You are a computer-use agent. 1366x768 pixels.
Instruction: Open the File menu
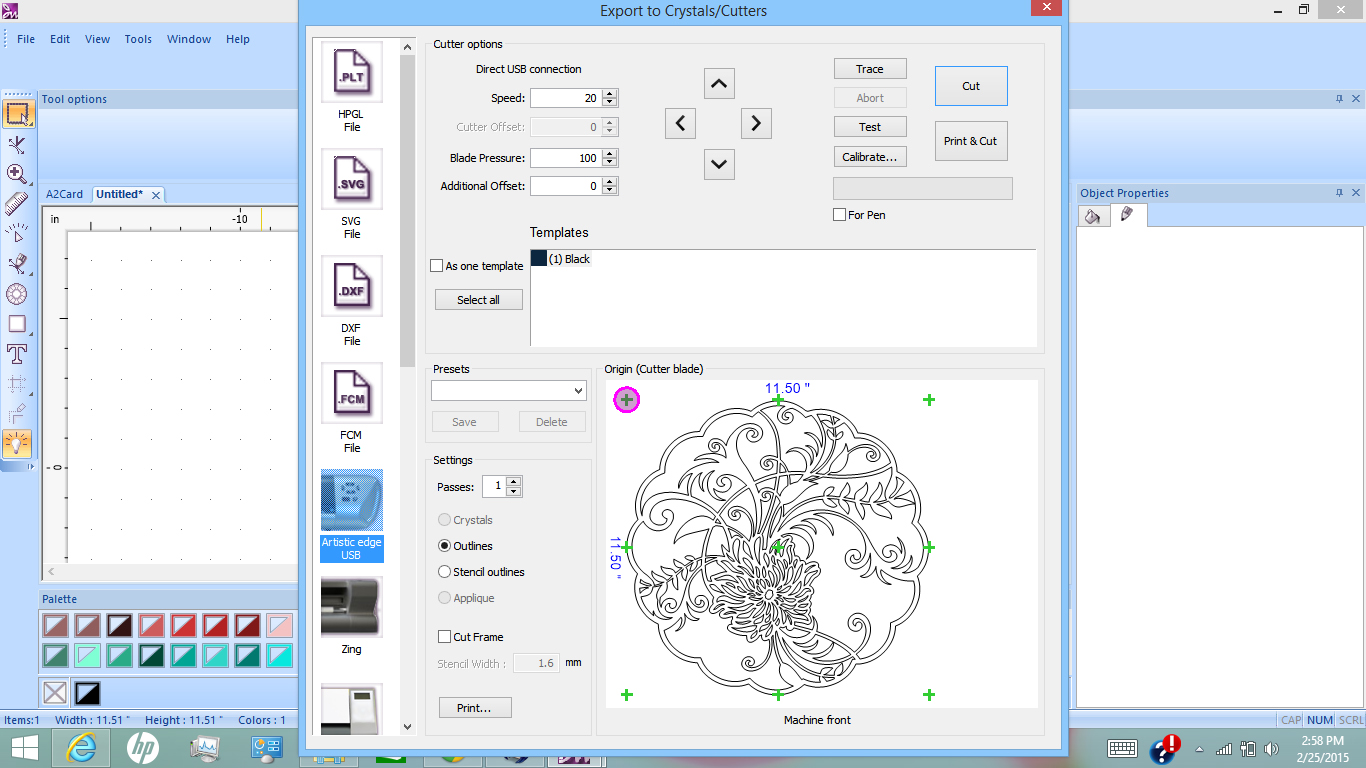pos(26,39)
